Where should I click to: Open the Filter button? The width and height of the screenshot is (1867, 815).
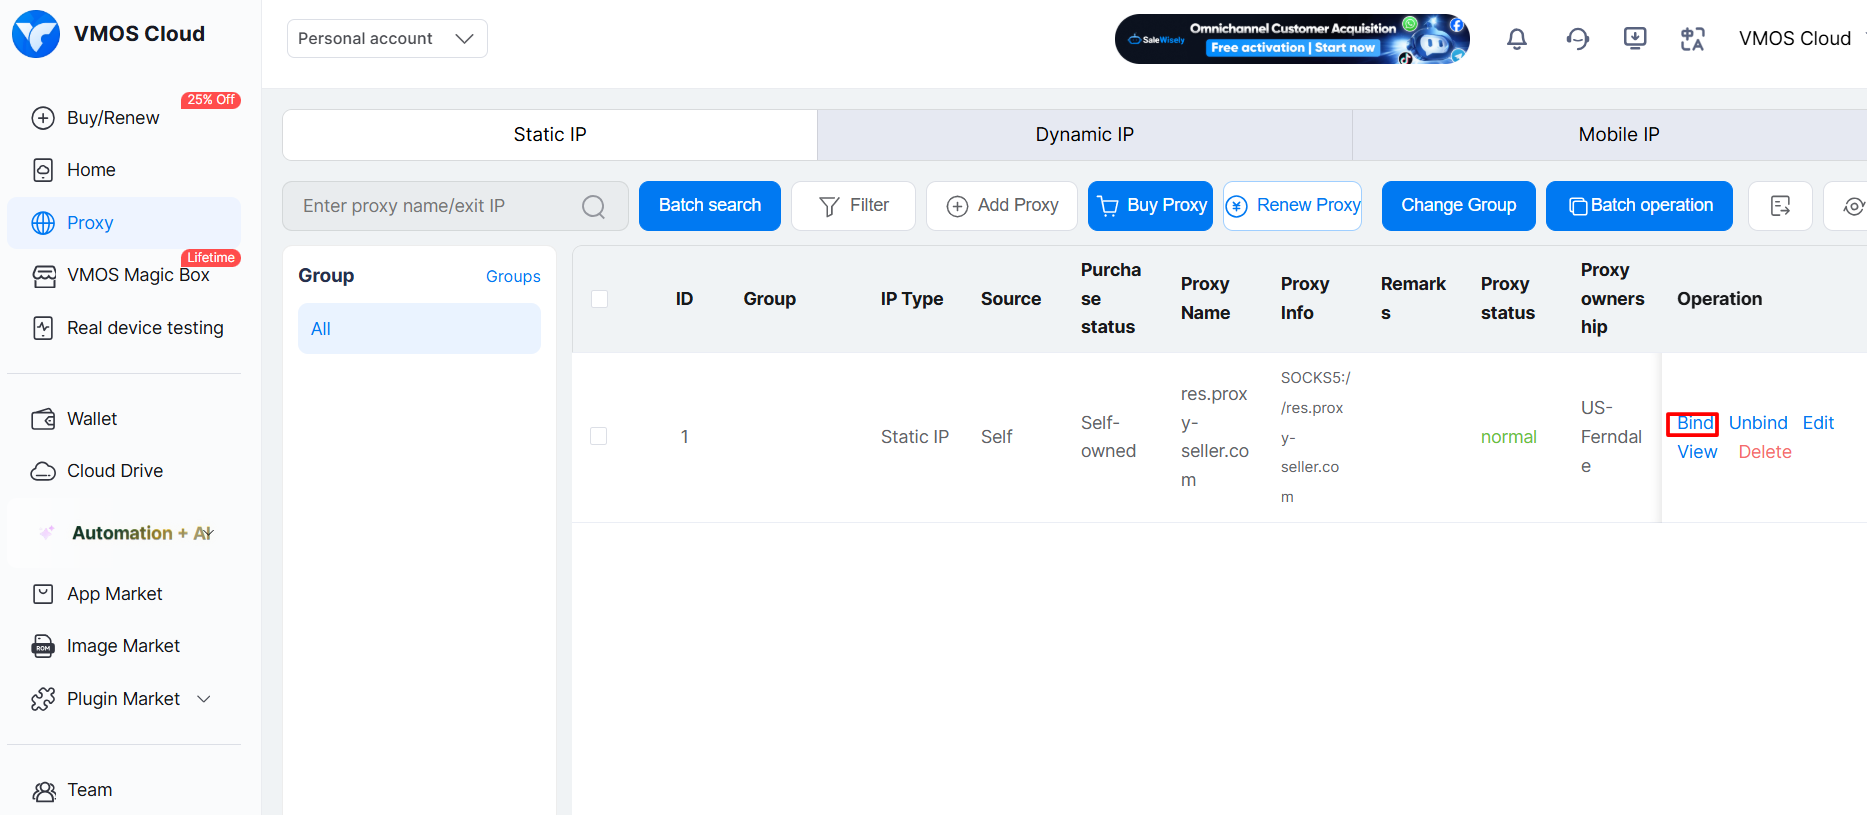[x=853, y=206]
